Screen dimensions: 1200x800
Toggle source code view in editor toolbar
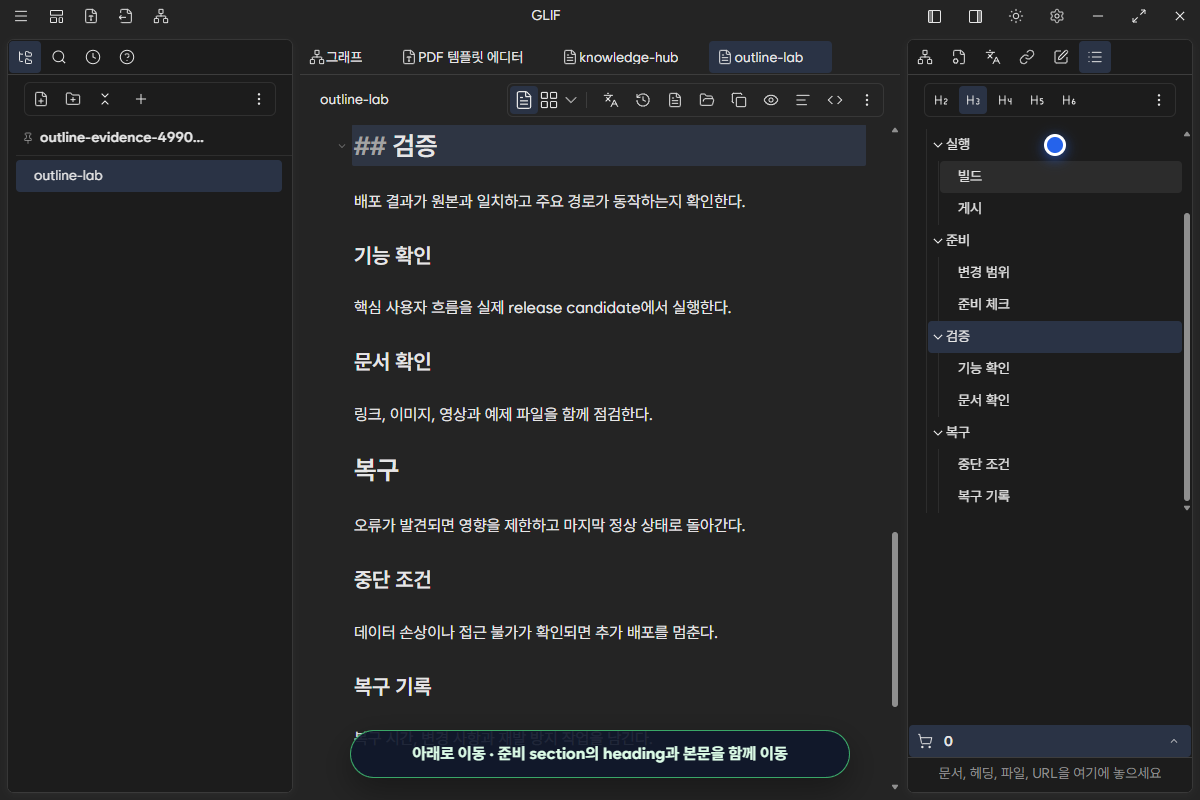835,100
